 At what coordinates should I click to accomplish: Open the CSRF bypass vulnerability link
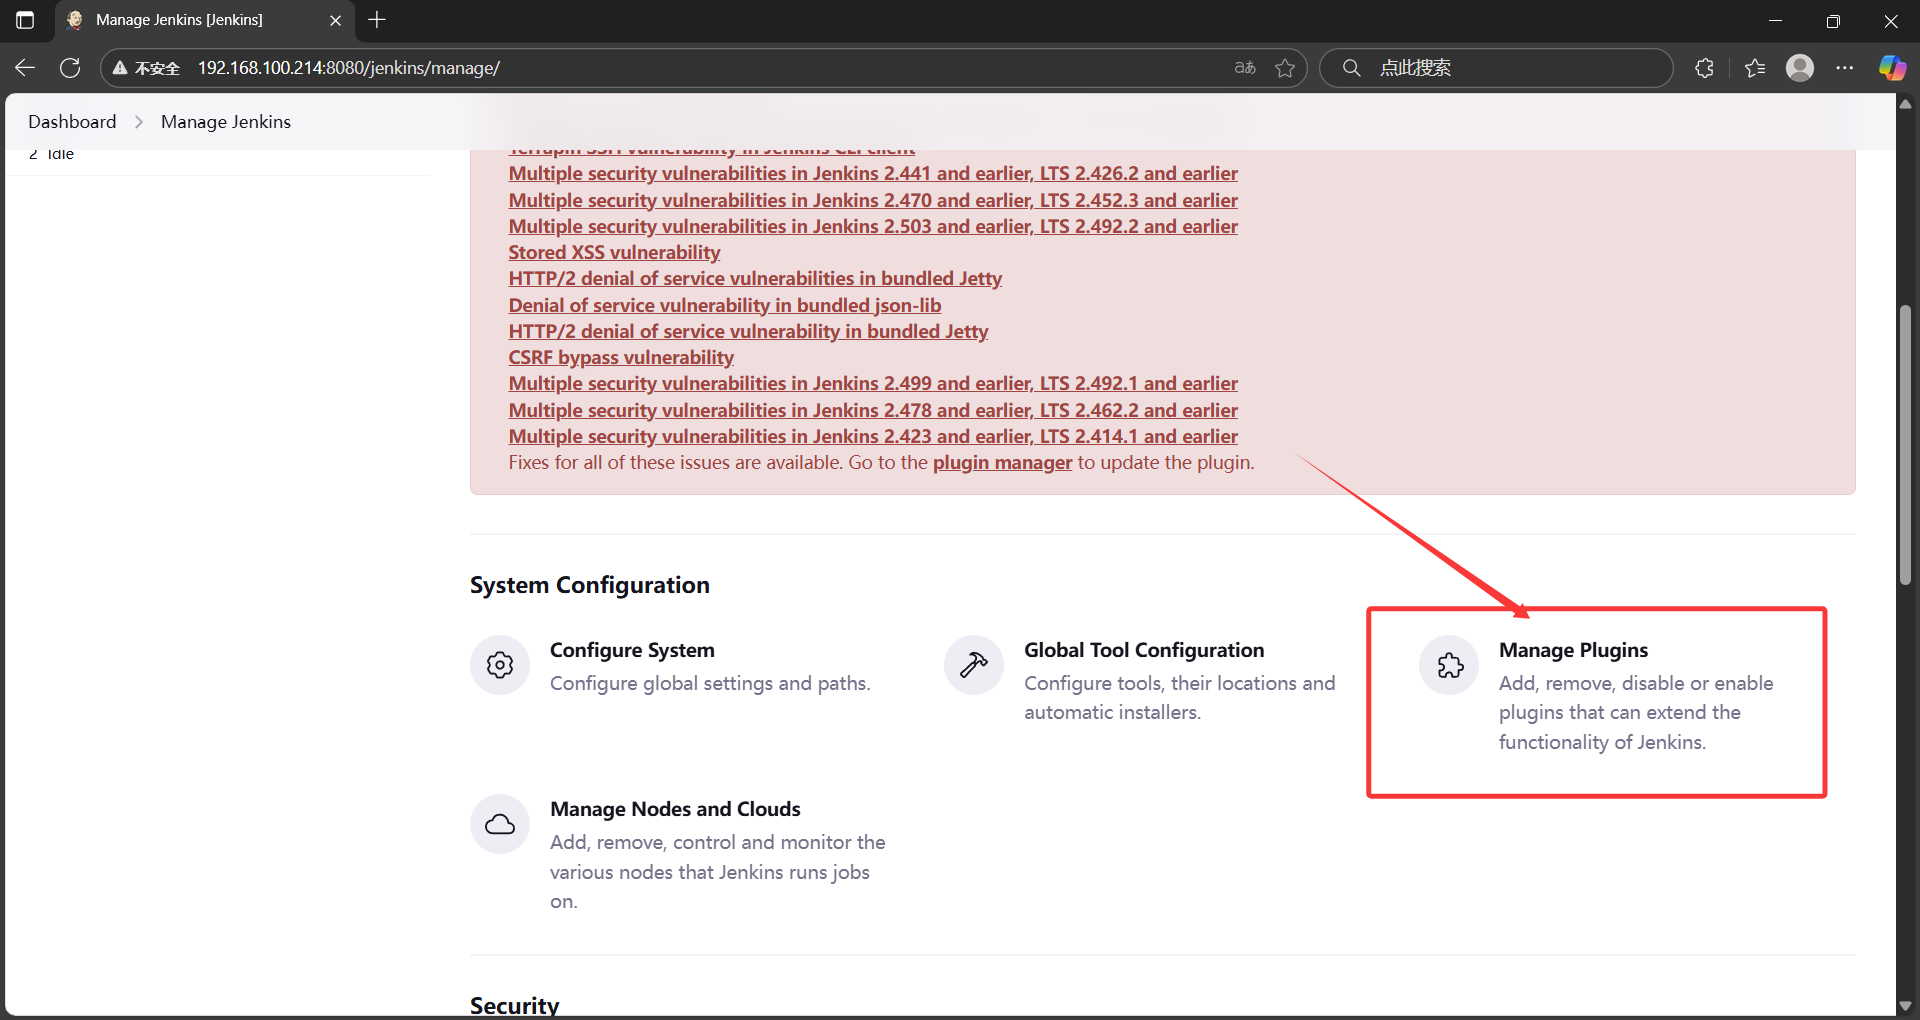tap(621, 357)
